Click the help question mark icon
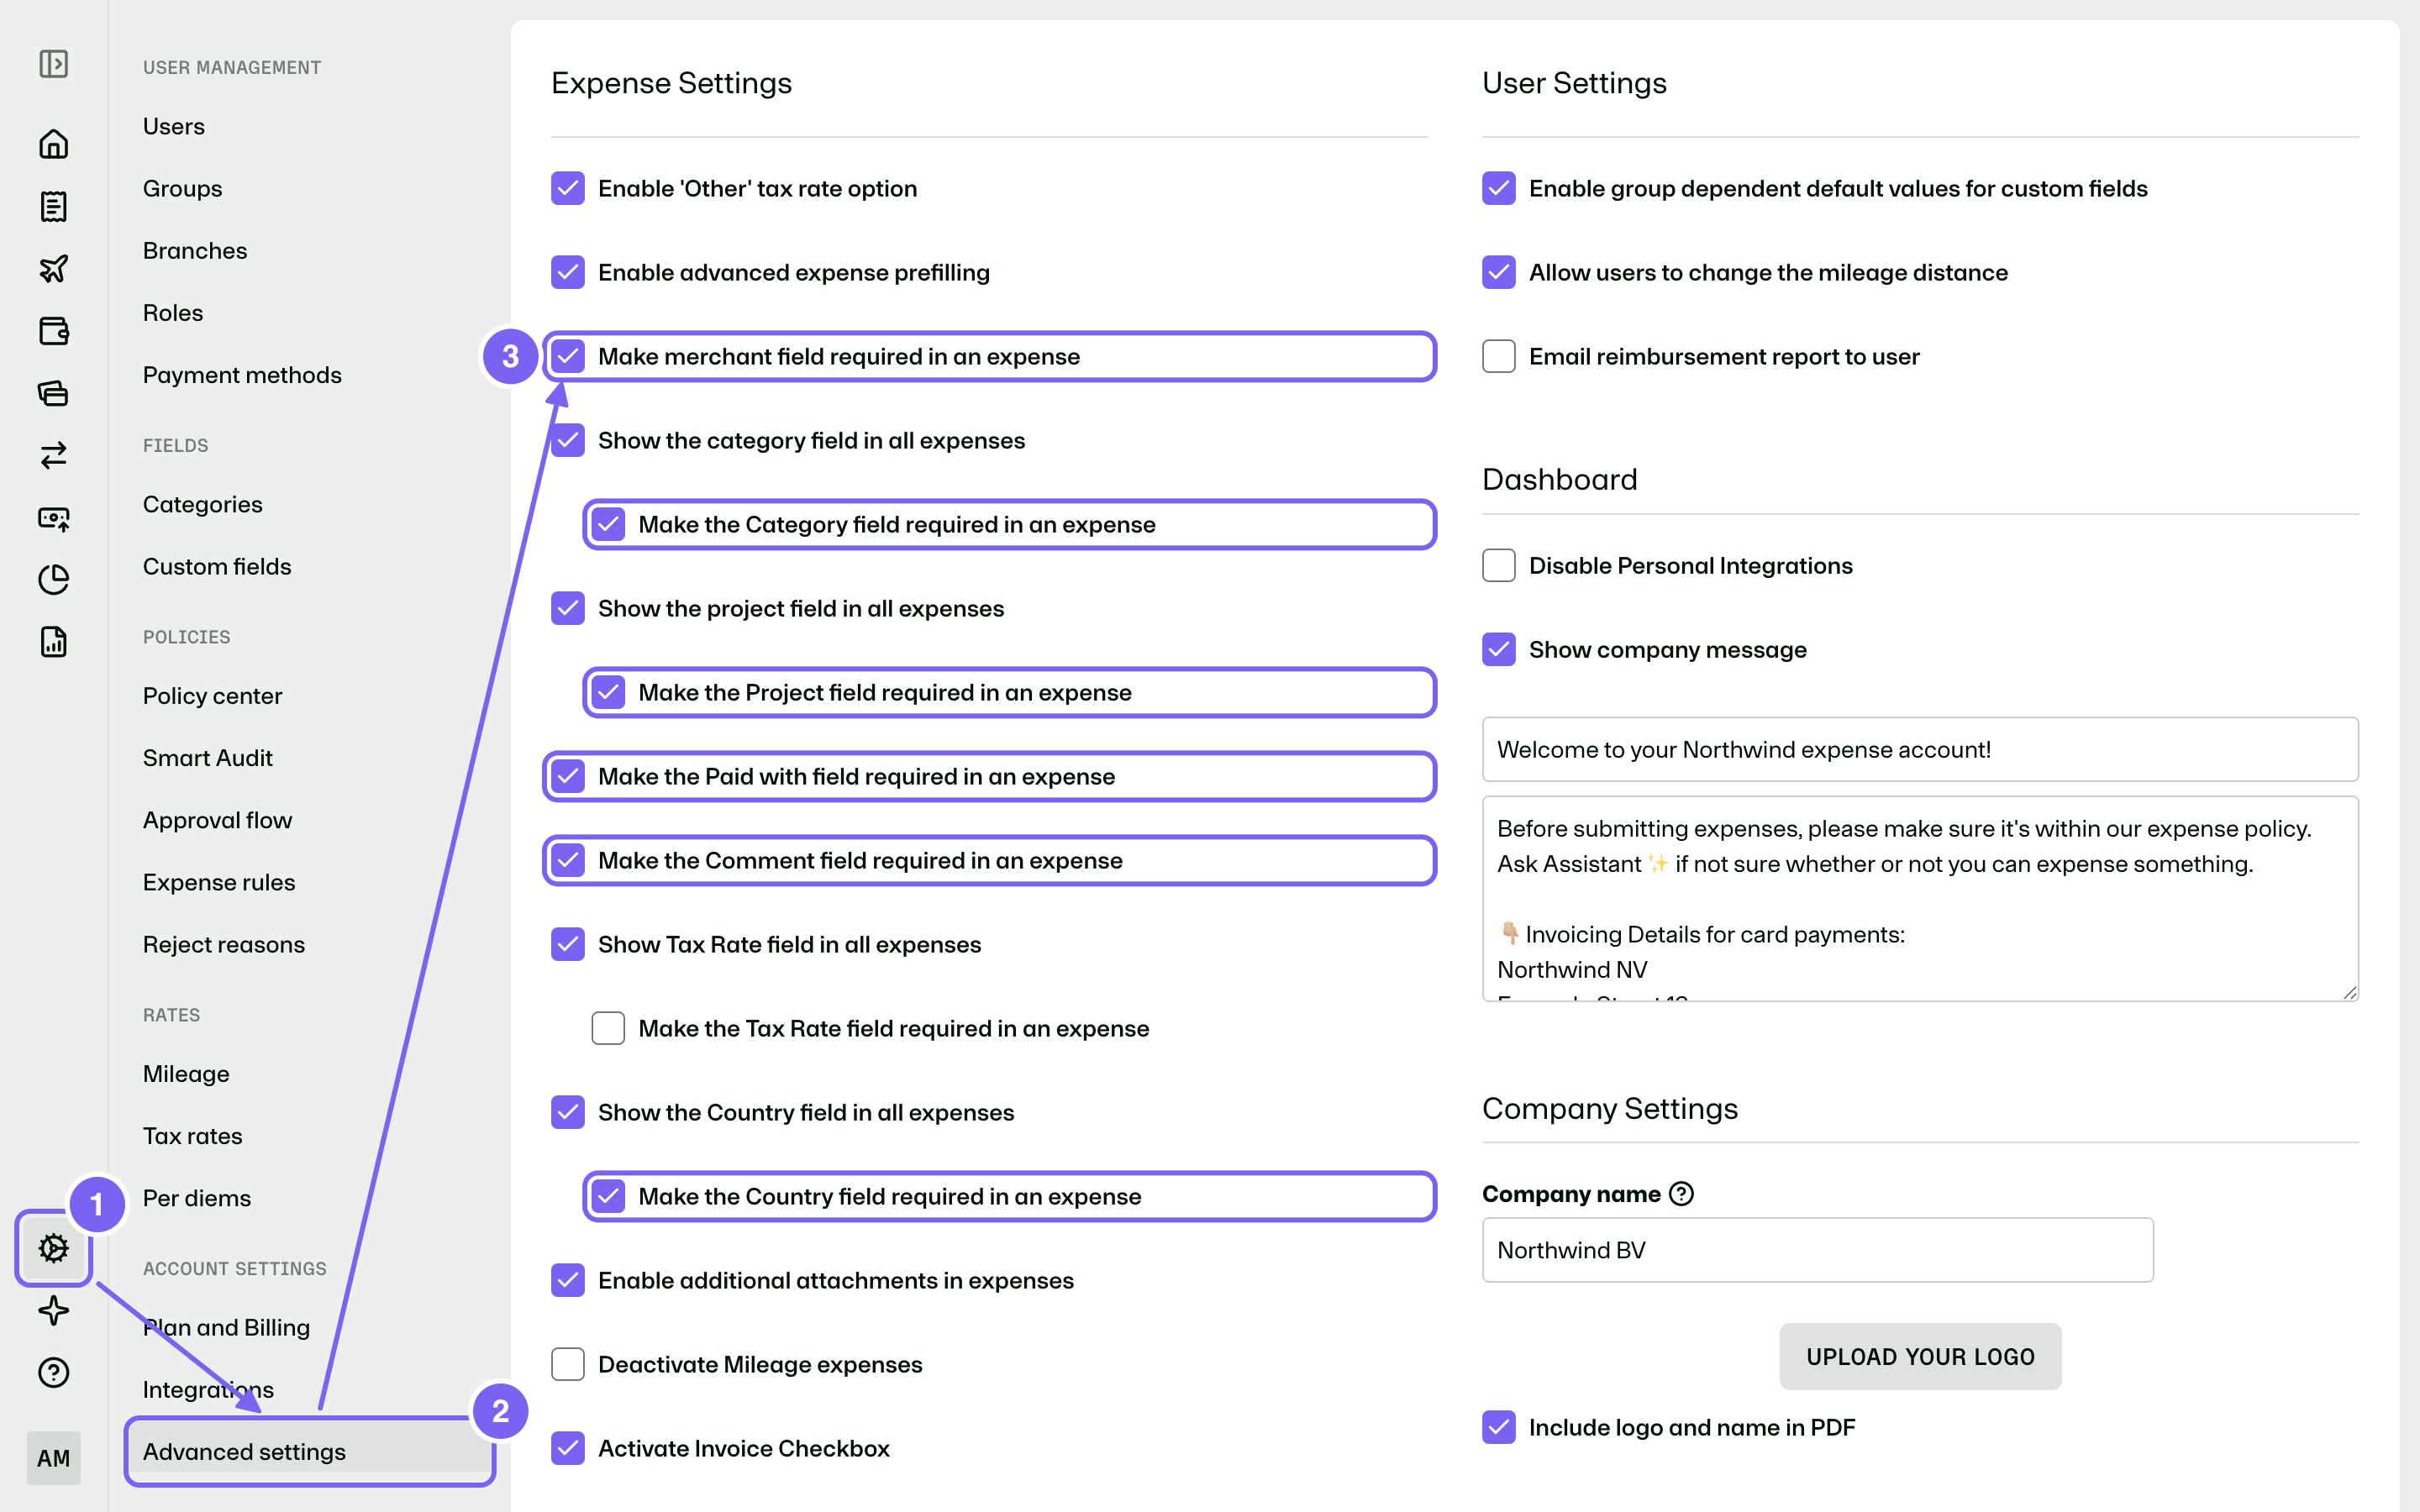 pyautogui.click(x=53, y=1372)
